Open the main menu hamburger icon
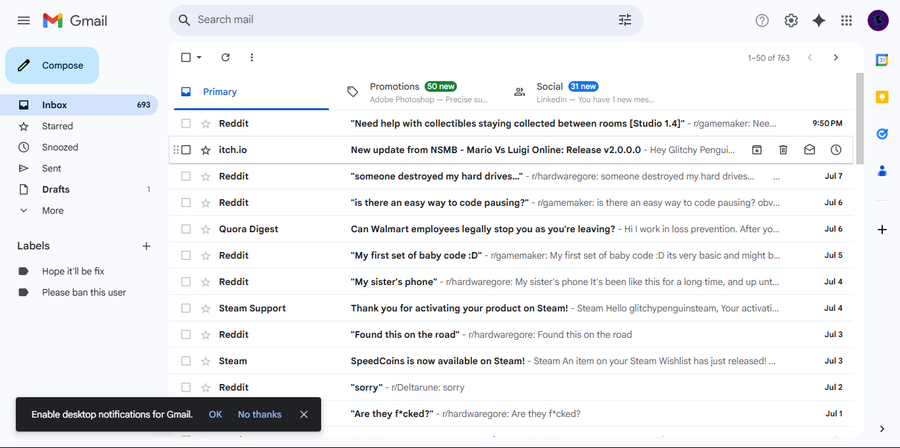The image size is (900, 448). click(x=24, y=21)
